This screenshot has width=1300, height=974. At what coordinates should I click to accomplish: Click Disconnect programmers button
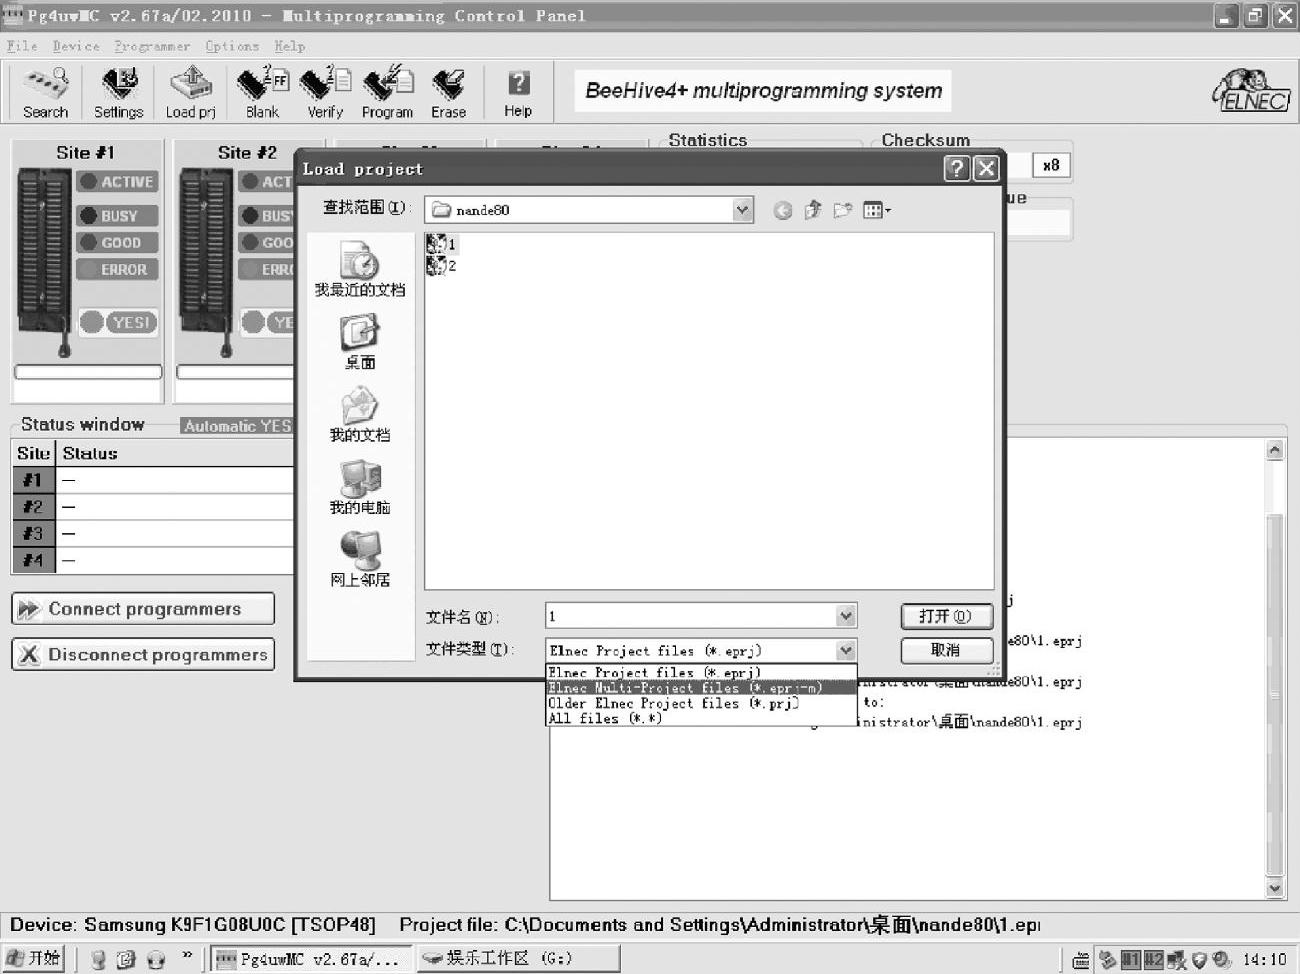(x=143, y=655)
